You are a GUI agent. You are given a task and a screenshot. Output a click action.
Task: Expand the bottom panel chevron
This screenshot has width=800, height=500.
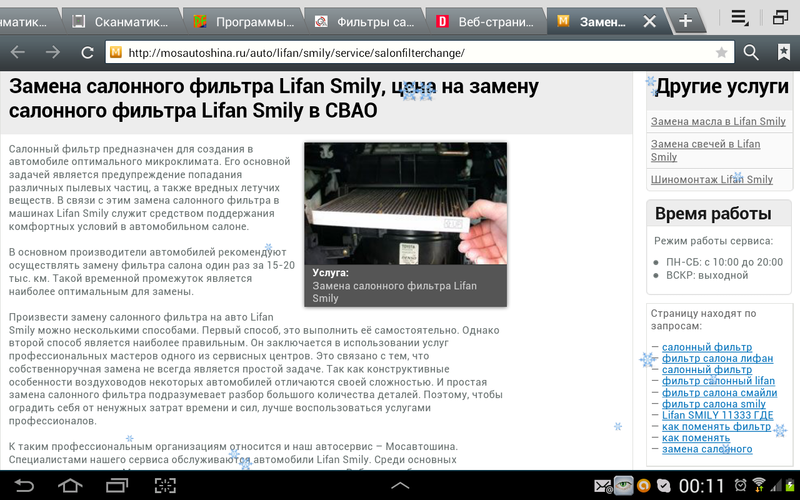click(400, 486)
